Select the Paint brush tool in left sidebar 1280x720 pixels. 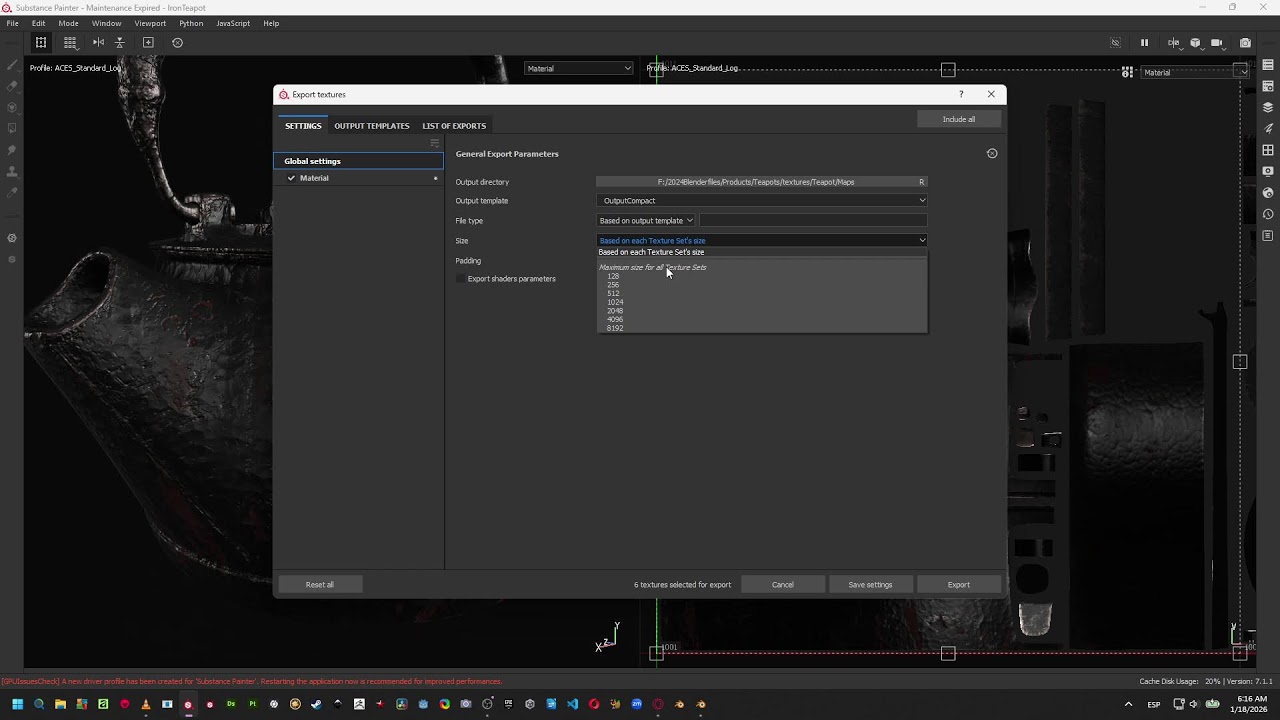[12, 65]
